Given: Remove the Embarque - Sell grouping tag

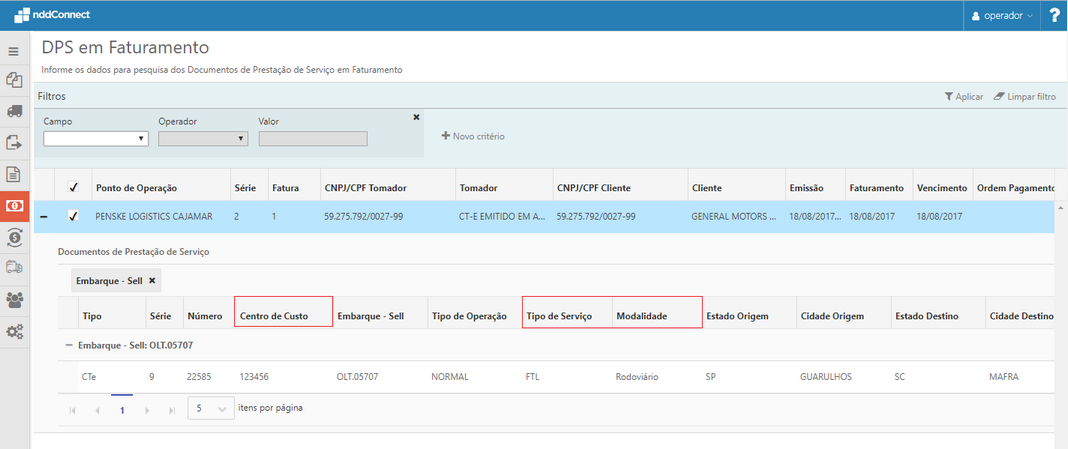Looking at the screenshot, I should pyautogui.click(x=152, y=281).
